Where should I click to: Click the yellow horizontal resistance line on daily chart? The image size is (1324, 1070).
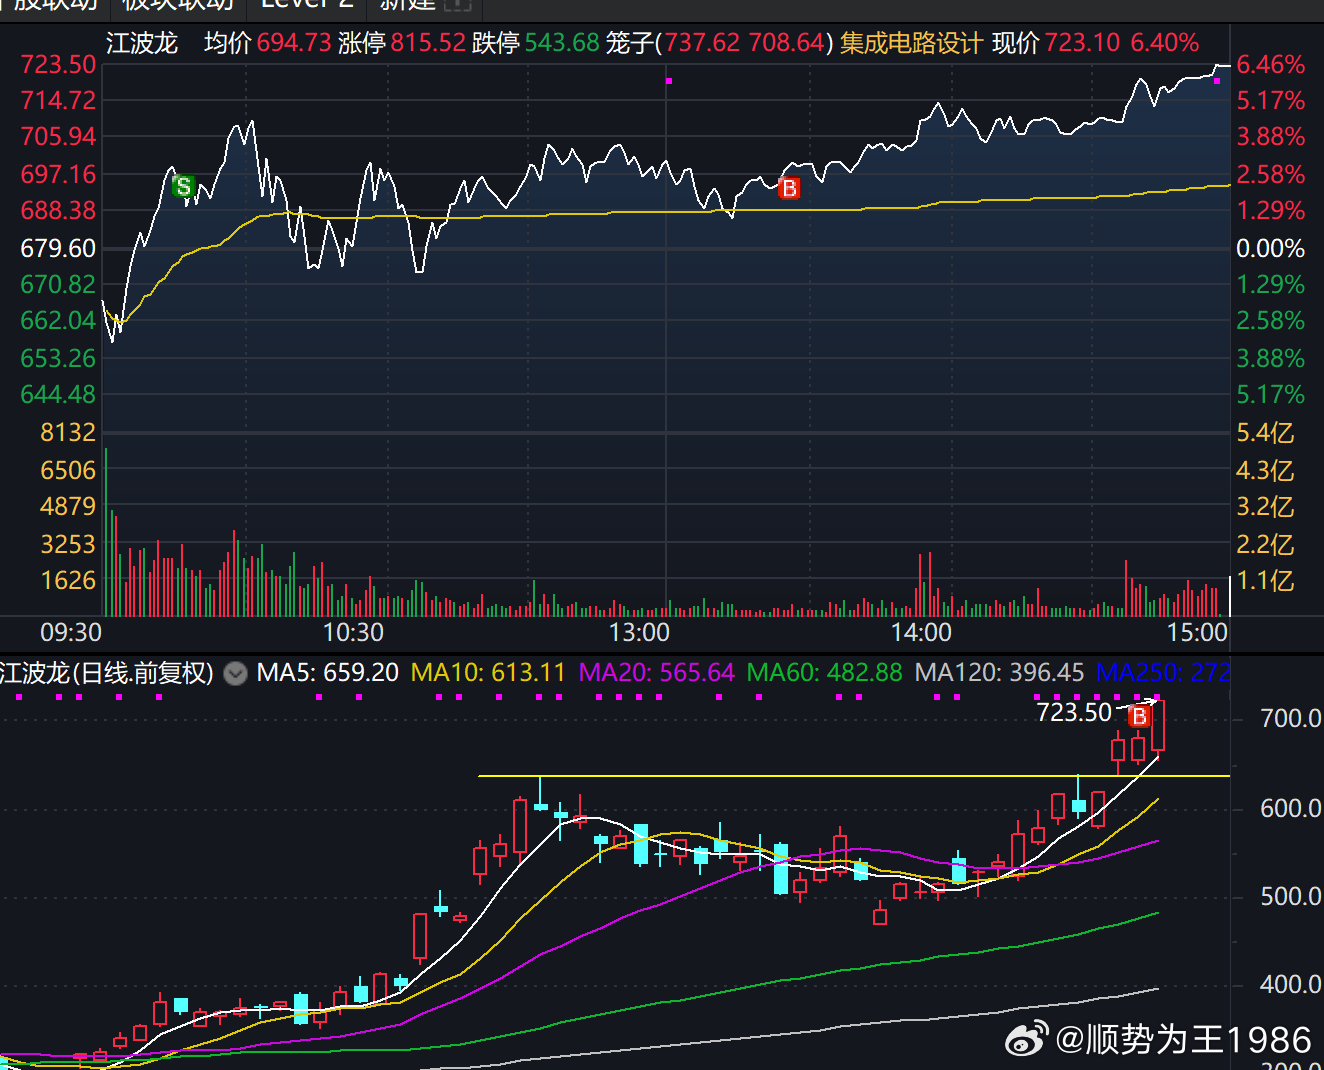pos(854,776)
